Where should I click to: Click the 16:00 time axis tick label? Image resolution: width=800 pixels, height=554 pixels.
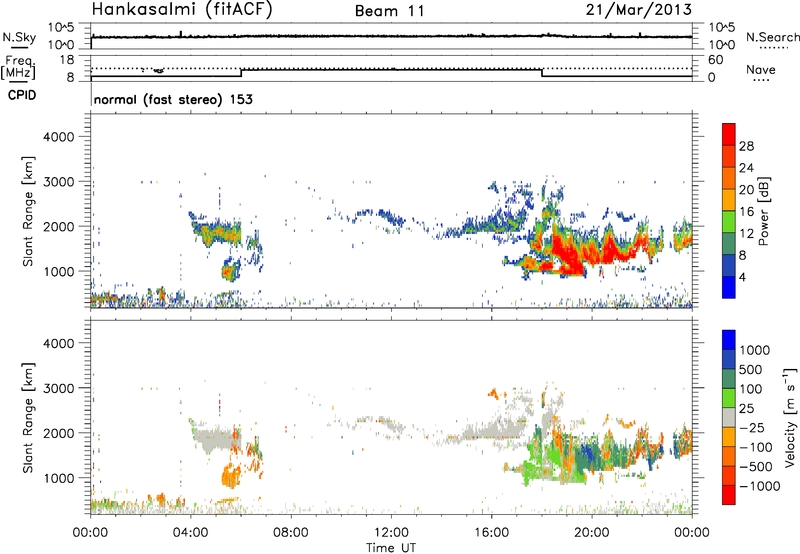[x=491, y=533]
